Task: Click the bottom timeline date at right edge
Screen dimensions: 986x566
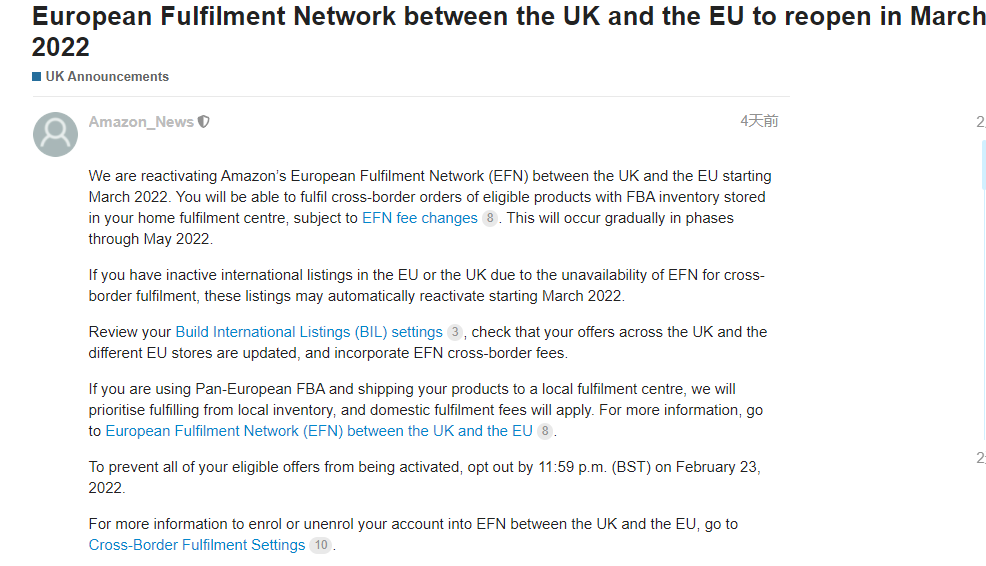Action: 980,457
